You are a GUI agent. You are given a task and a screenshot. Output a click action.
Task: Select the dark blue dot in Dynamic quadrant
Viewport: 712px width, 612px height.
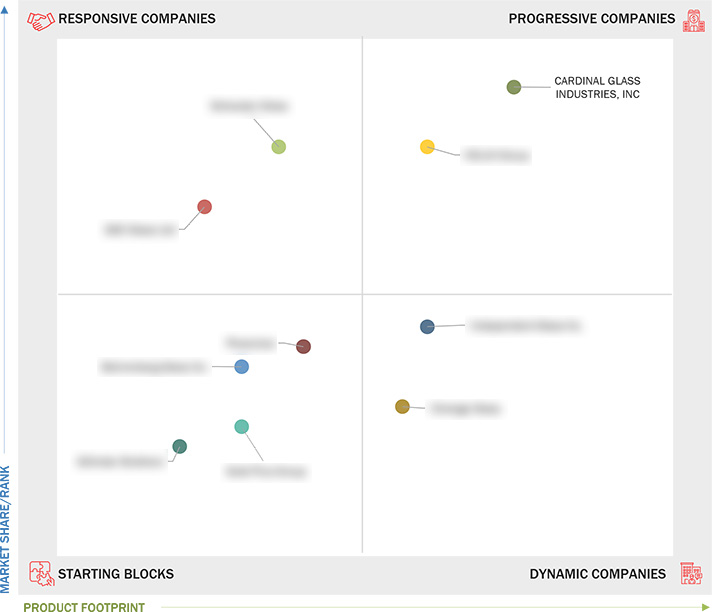(x=427, y=326)
